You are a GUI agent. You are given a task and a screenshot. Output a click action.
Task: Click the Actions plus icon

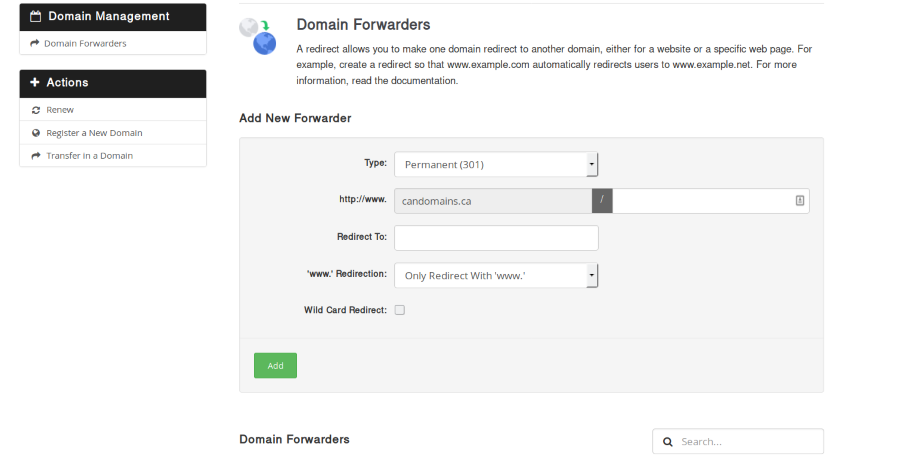35,83
